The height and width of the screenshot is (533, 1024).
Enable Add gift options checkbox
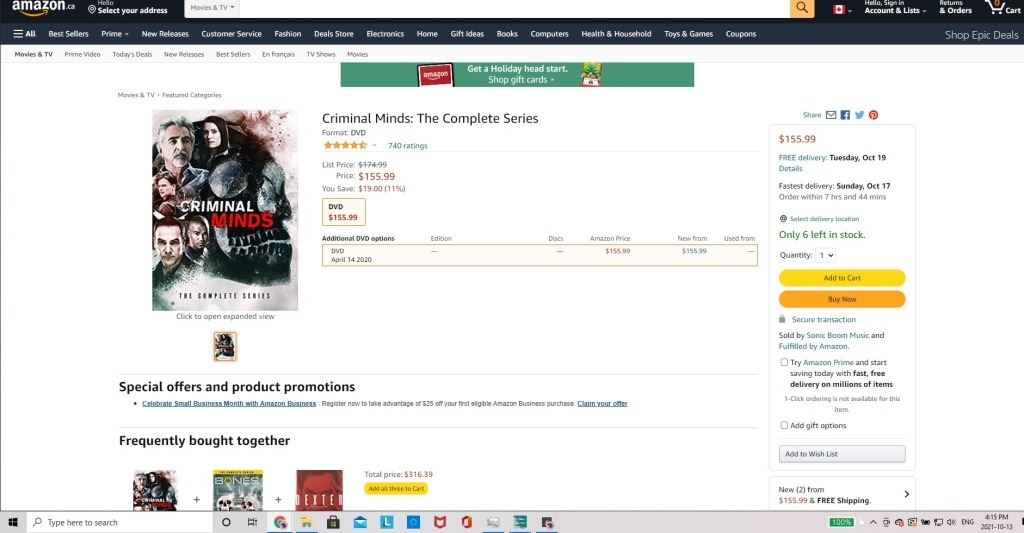pyautogui.click(x=784, y=425)
